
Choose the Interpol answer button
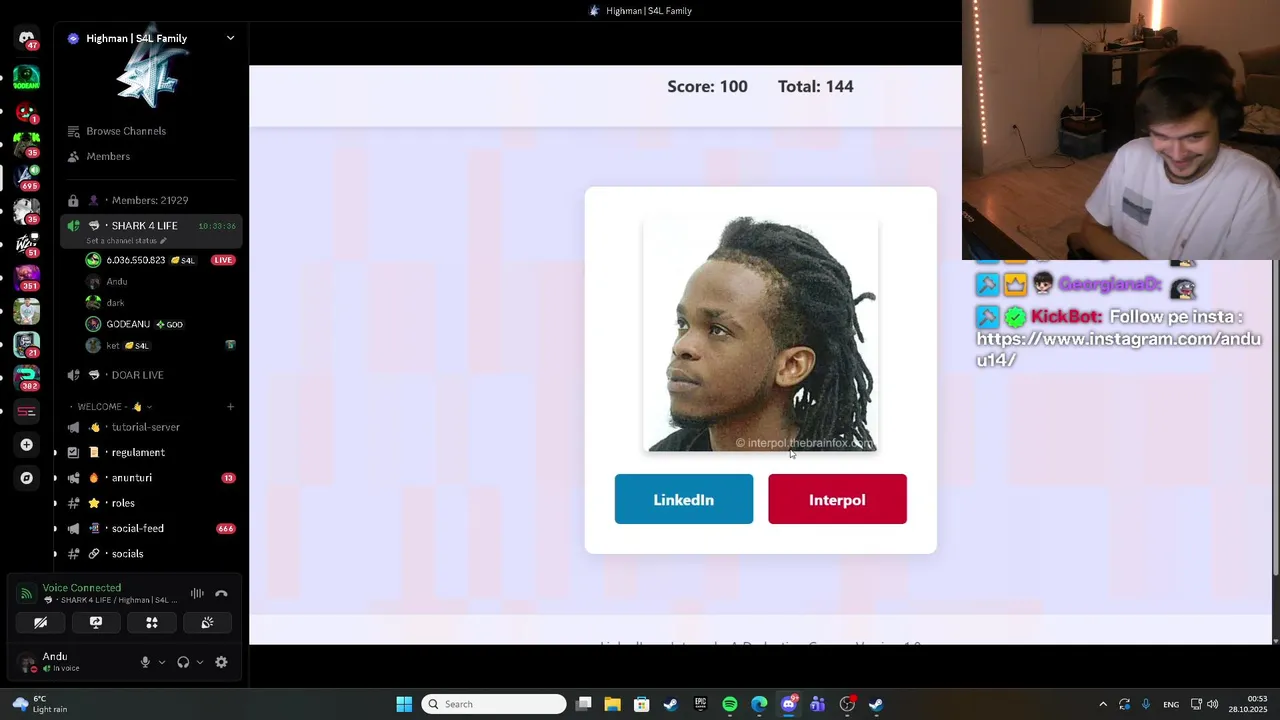[x=837, y=499]
